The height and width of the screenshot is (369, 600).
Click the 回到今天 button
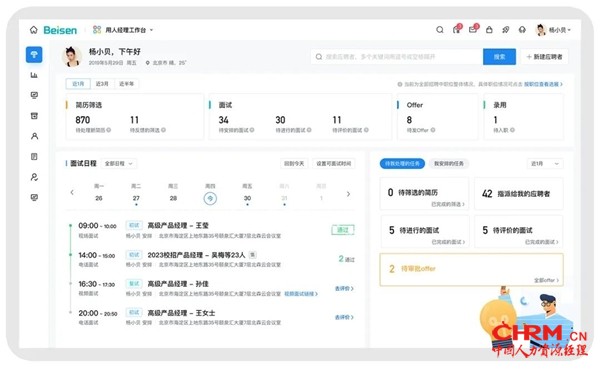(294, 163)
